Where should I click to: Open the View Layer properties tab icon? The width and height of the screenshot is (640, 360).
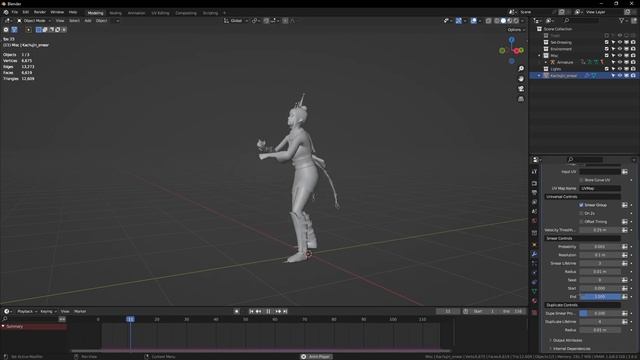tap(534, 202)
